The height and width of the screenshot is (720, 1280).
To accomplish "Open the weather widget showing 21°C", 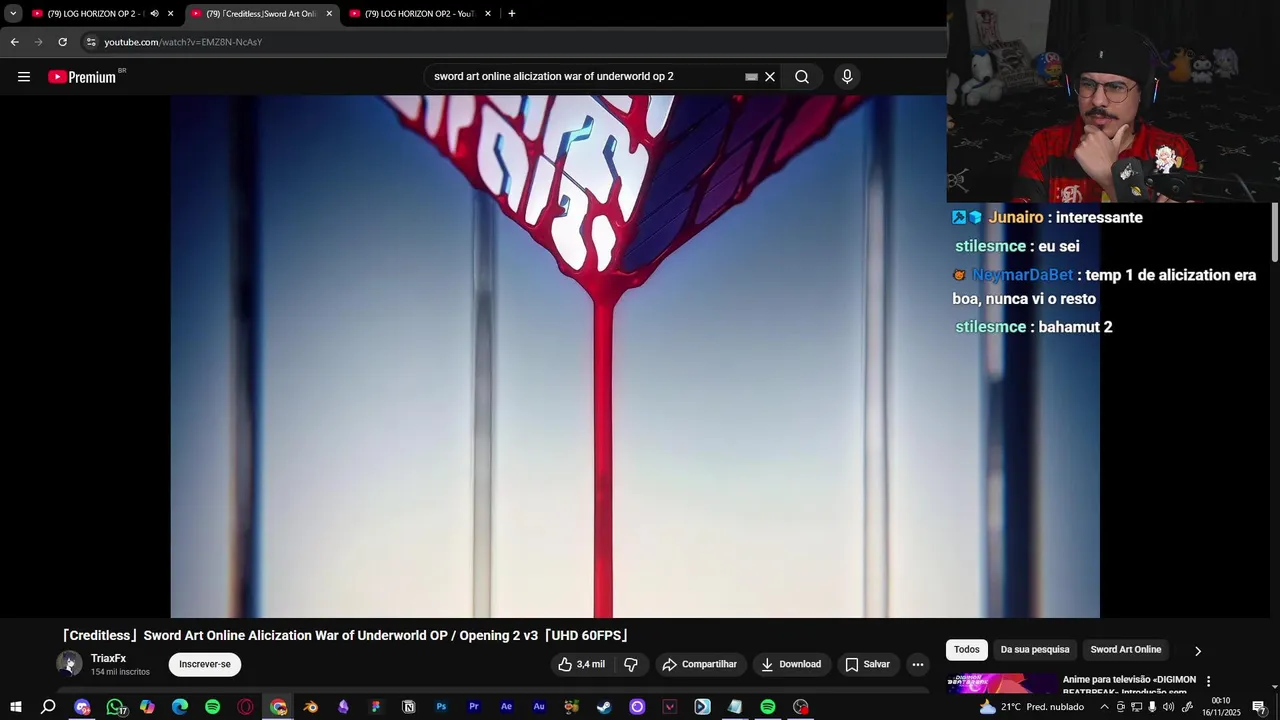I will (1032, 707).
